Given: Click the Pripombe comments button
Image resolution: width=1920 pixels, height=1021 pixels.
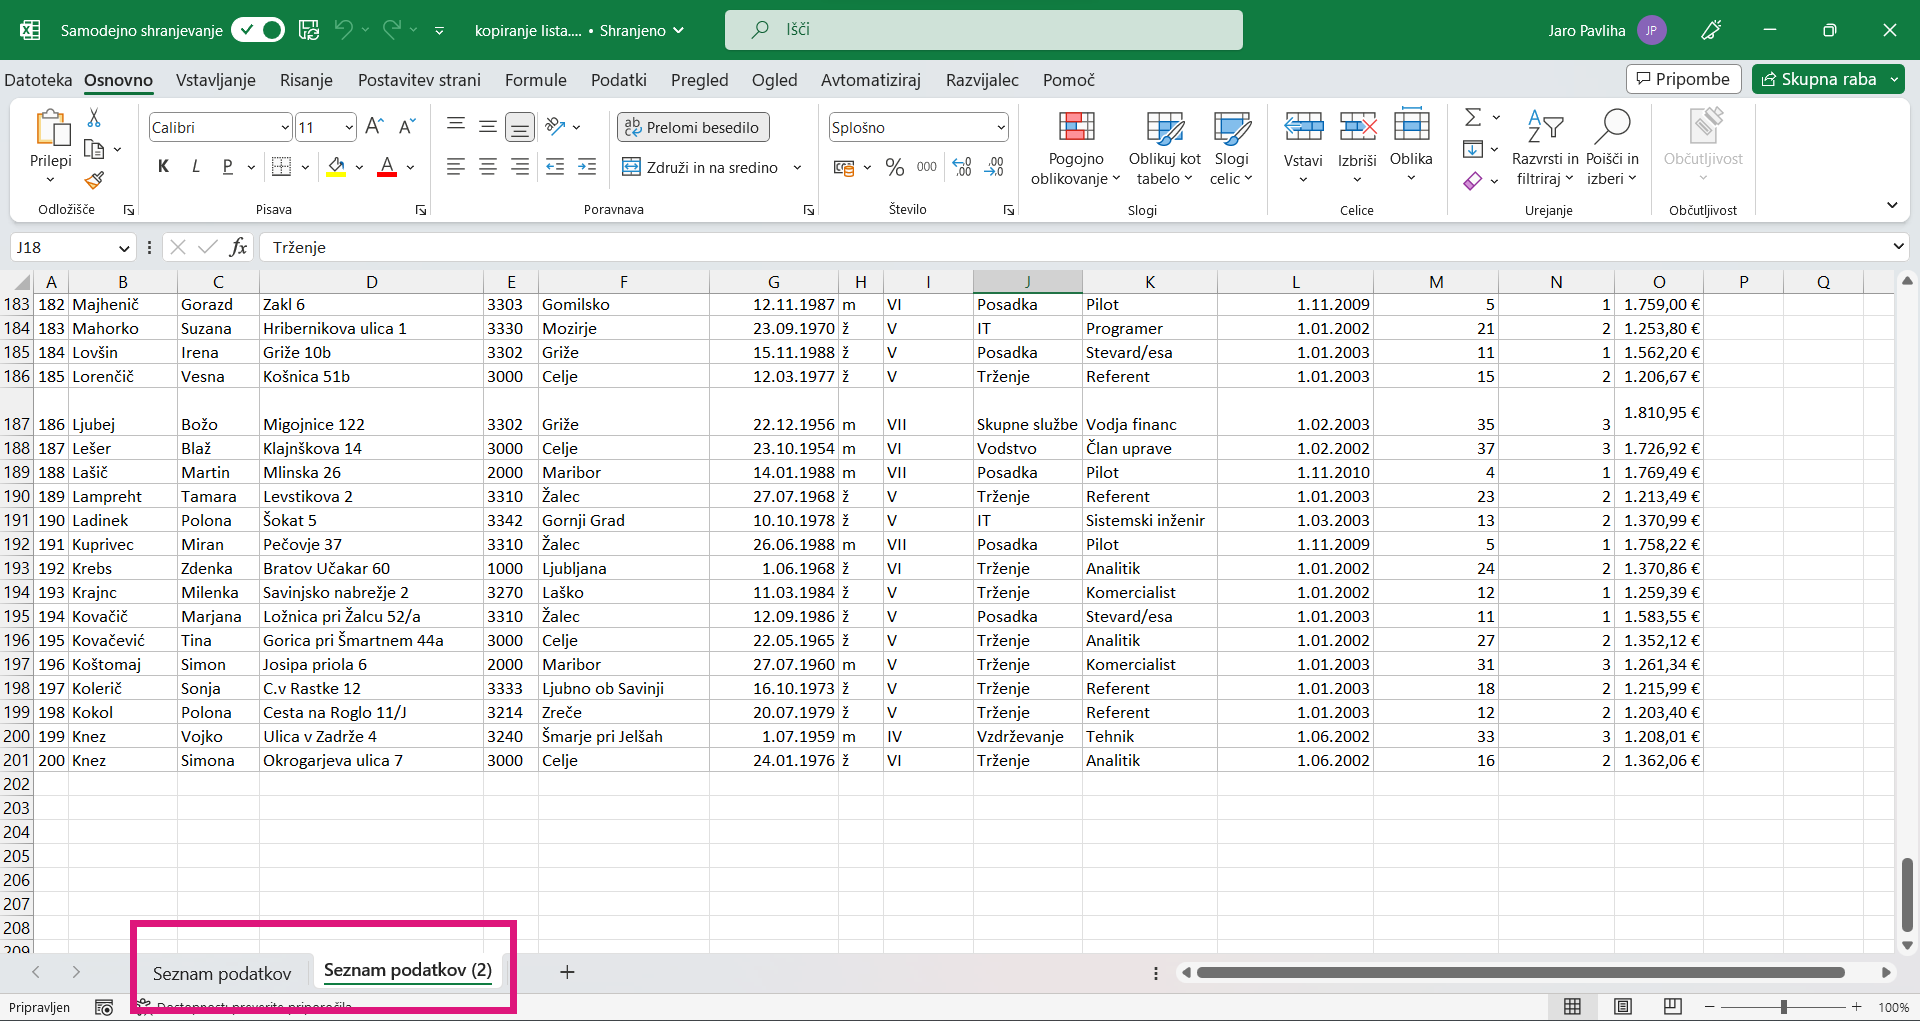Looking at the screenshot, I should [1684, 79].
